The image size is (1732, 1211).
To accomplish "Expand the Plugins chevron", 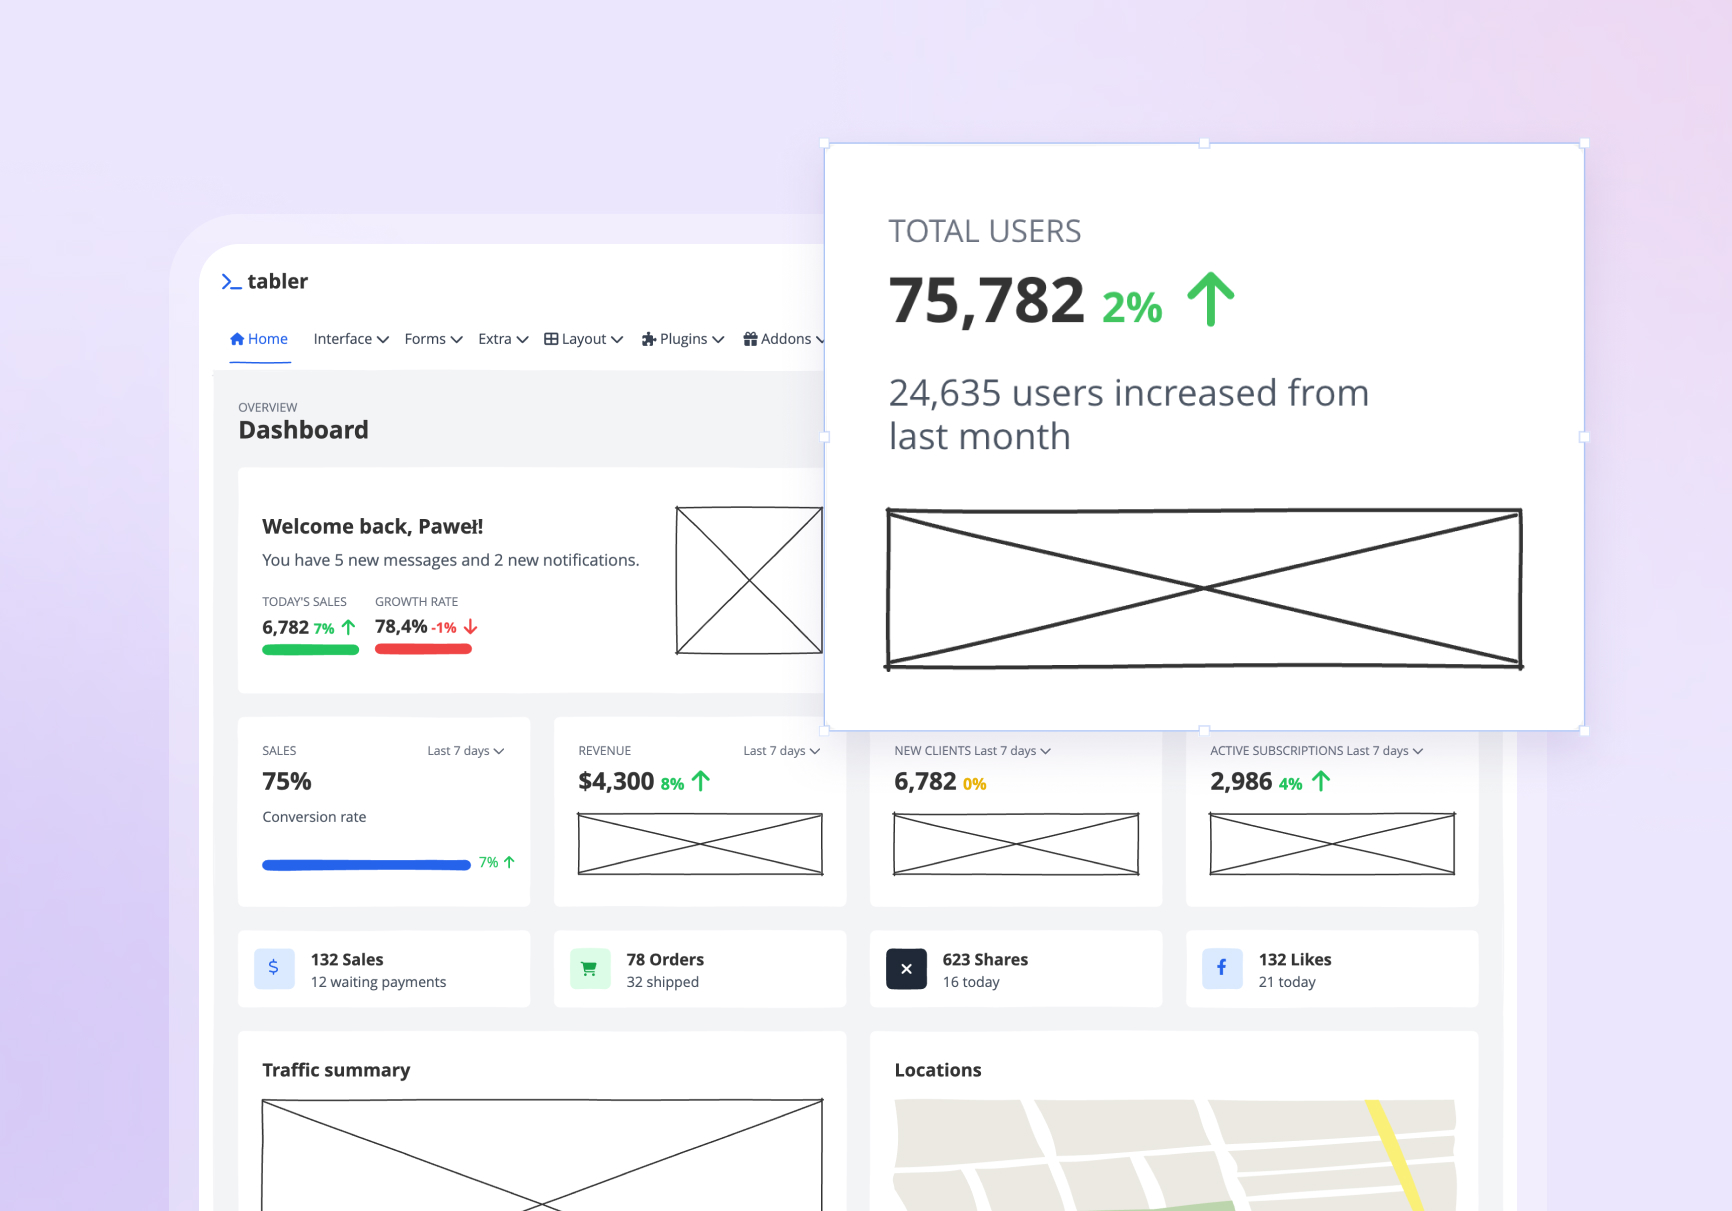I will (x=718, y=340).
